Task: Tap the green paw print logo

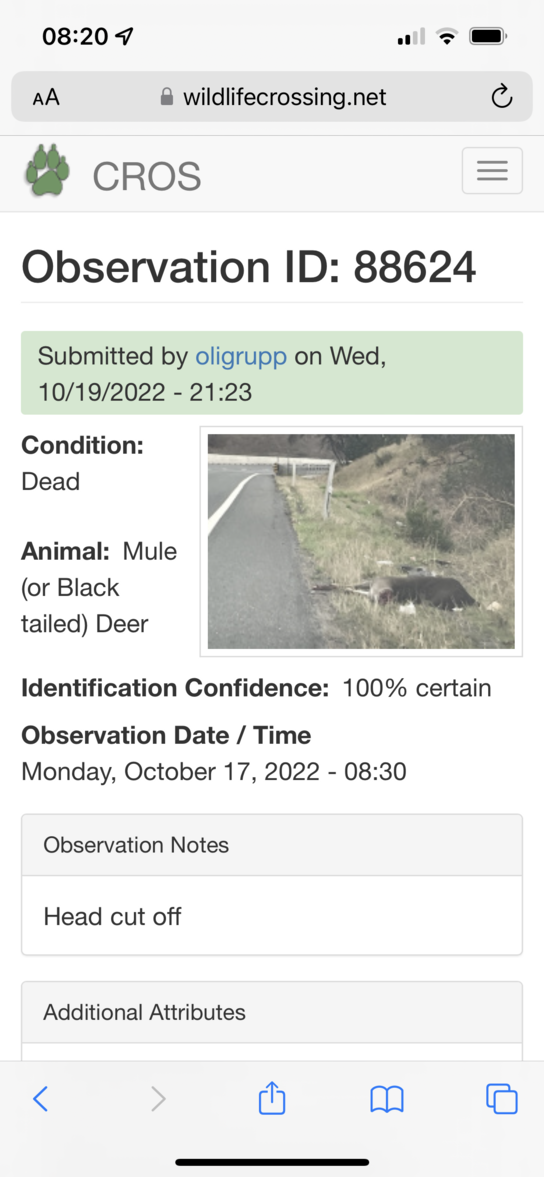Action: coord(47,169)
